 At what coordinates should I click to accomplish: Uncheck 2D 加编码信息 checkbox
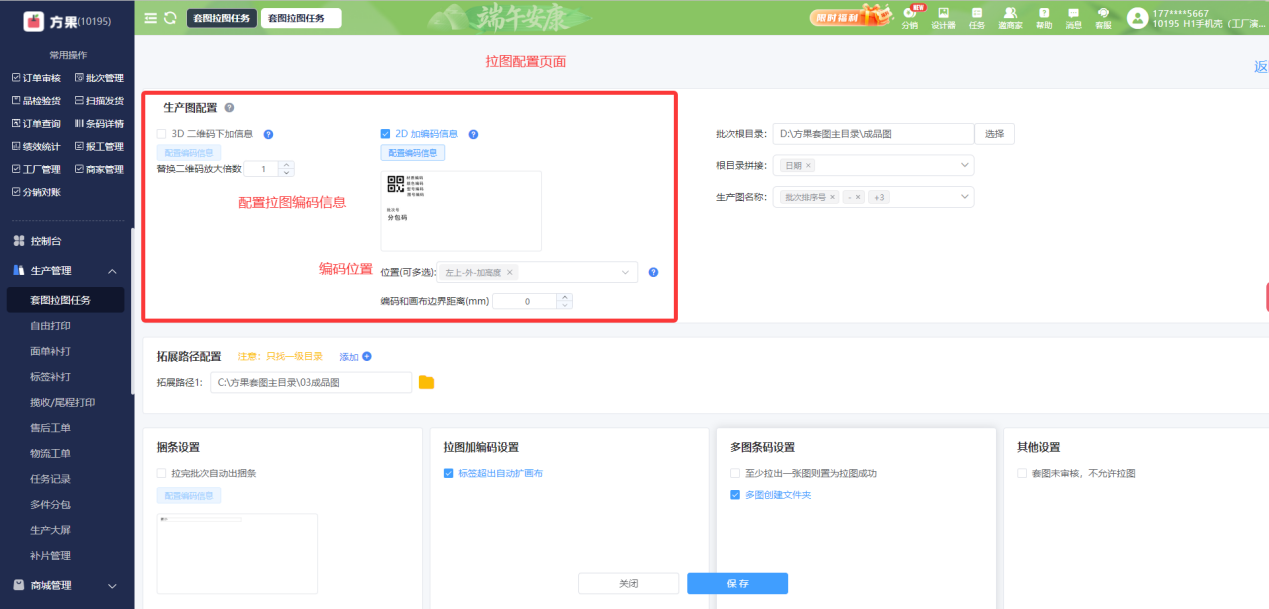(385, 134)
